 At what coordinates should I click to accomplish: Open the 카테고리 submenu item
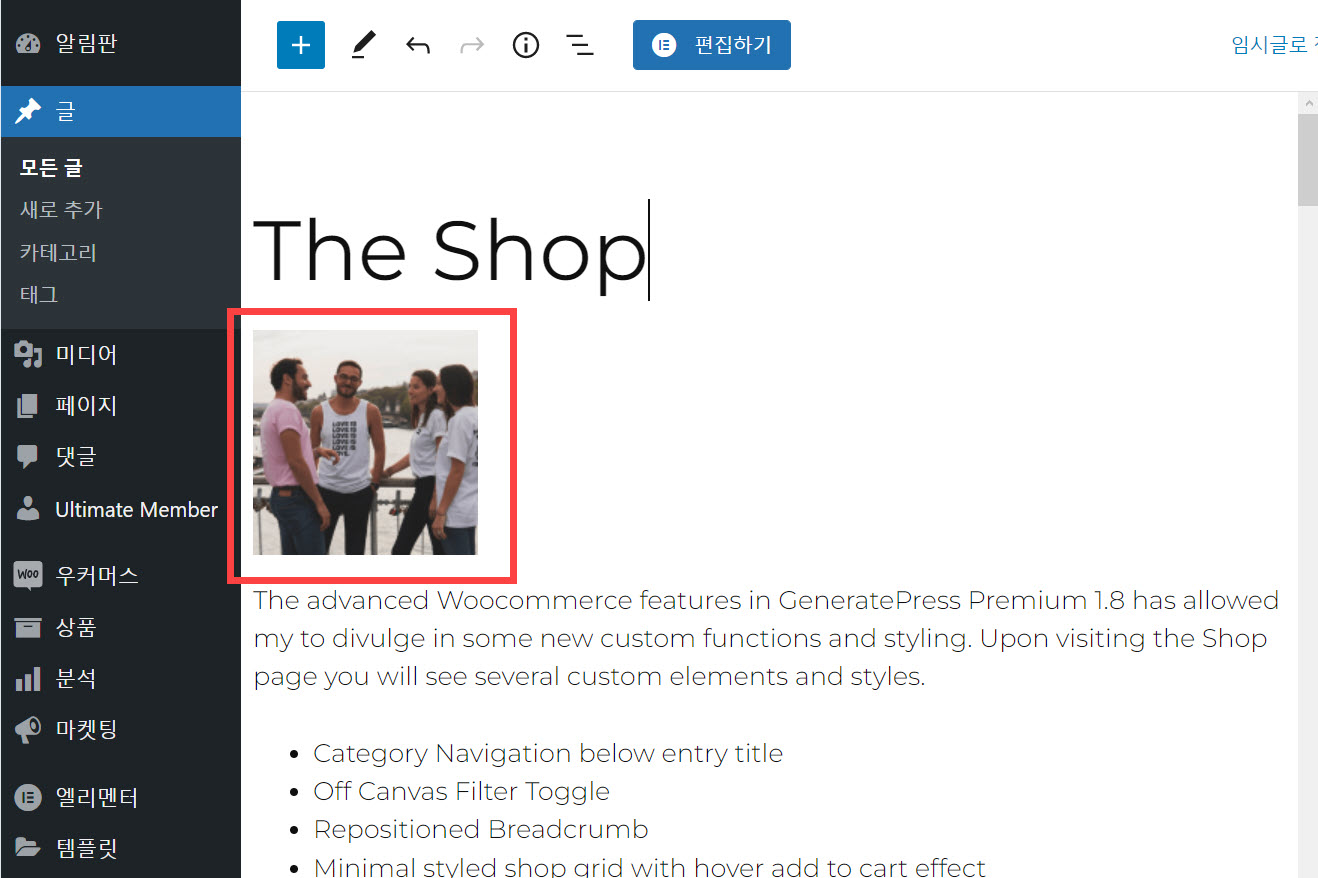(x=58, y=252)
